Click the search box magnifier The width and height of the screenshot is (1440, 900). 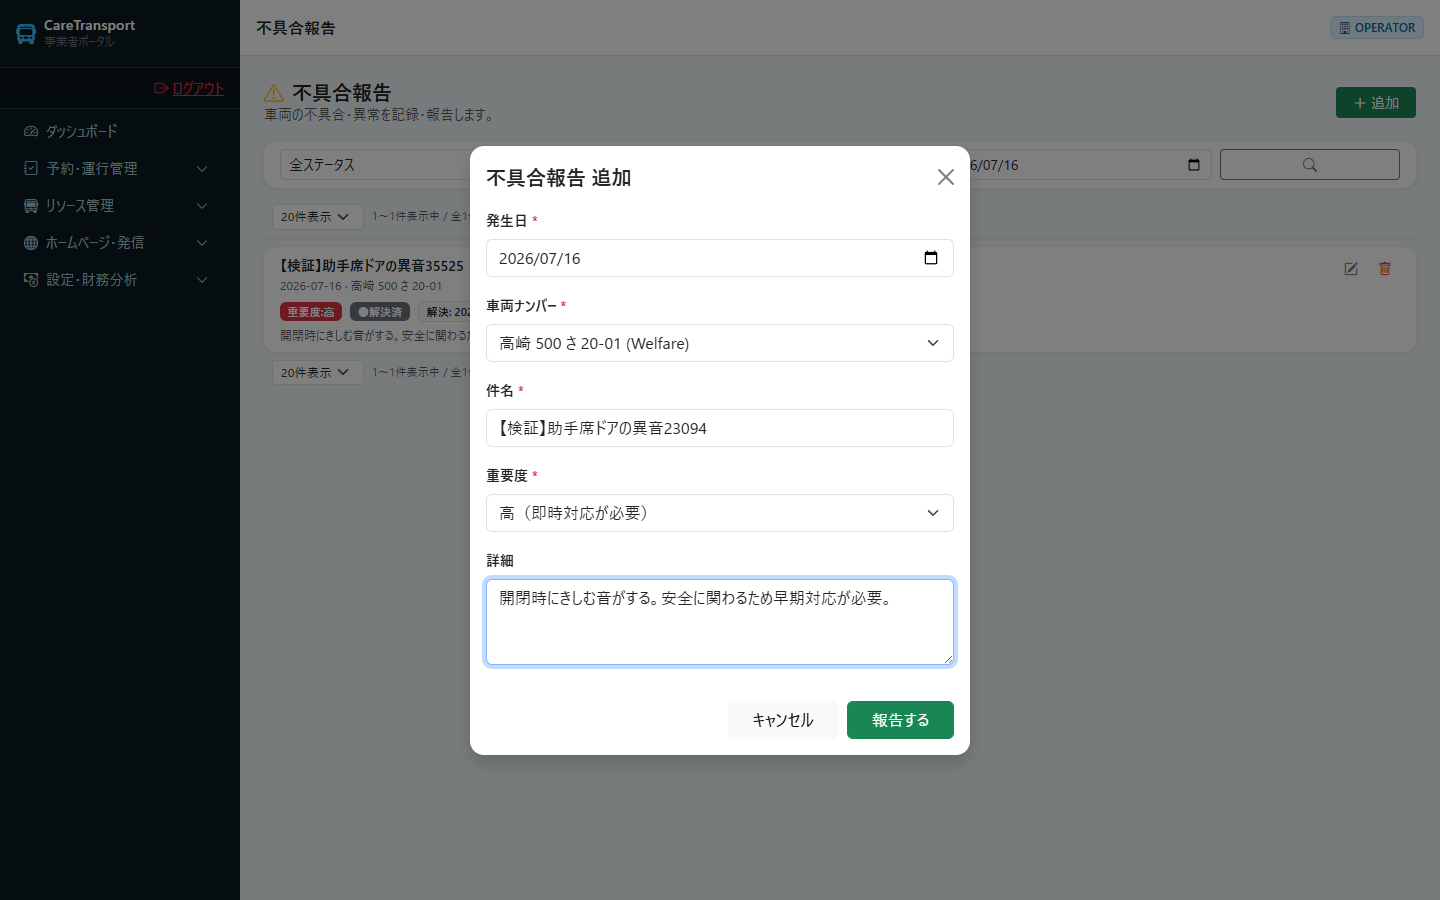pyautogui.click(x=1310, y=165)
